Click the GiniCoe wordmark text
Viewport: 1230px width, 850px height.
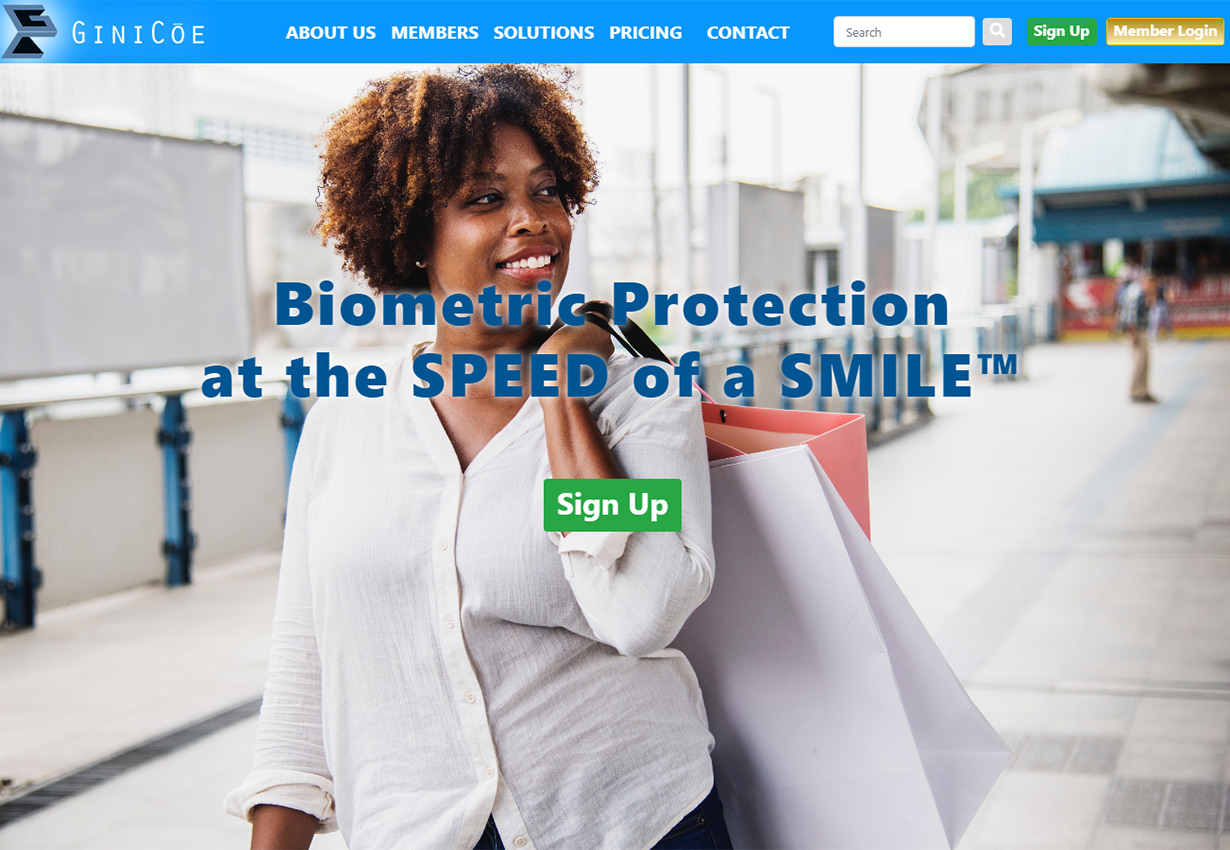coord(139,34)
